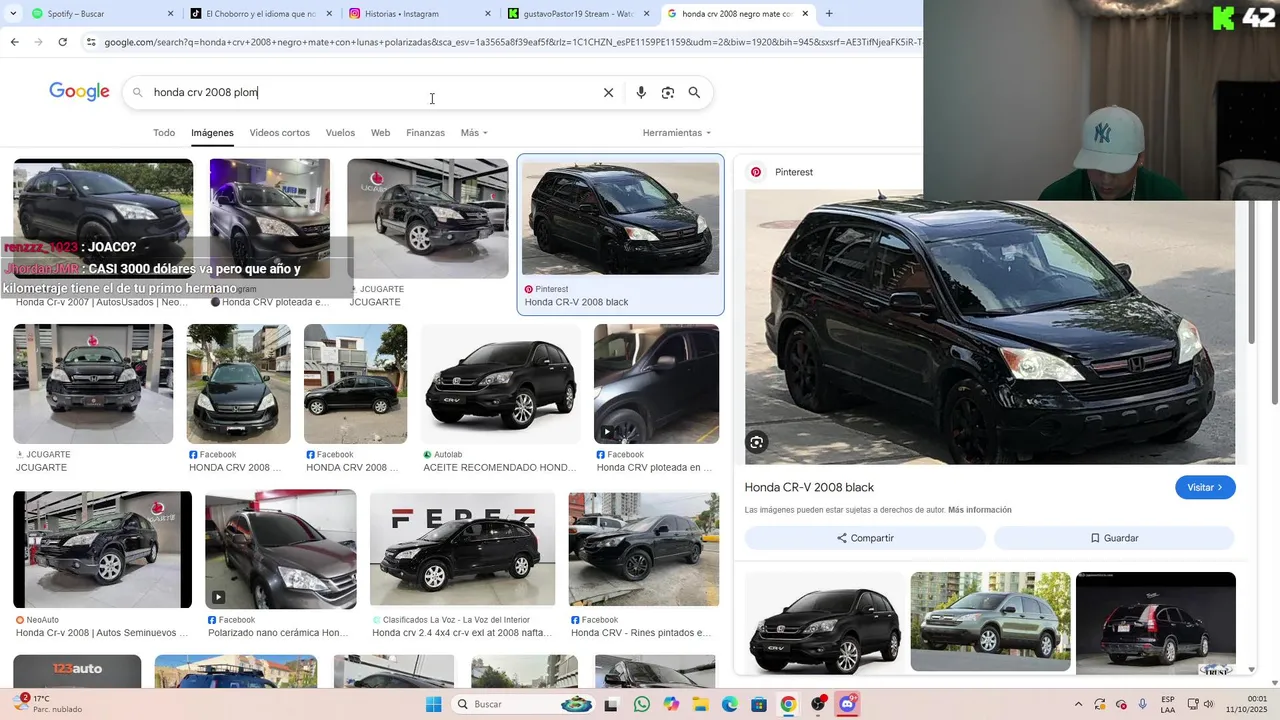
Task: Reload the page in Chrome
Action: click(x=62, y=42)
